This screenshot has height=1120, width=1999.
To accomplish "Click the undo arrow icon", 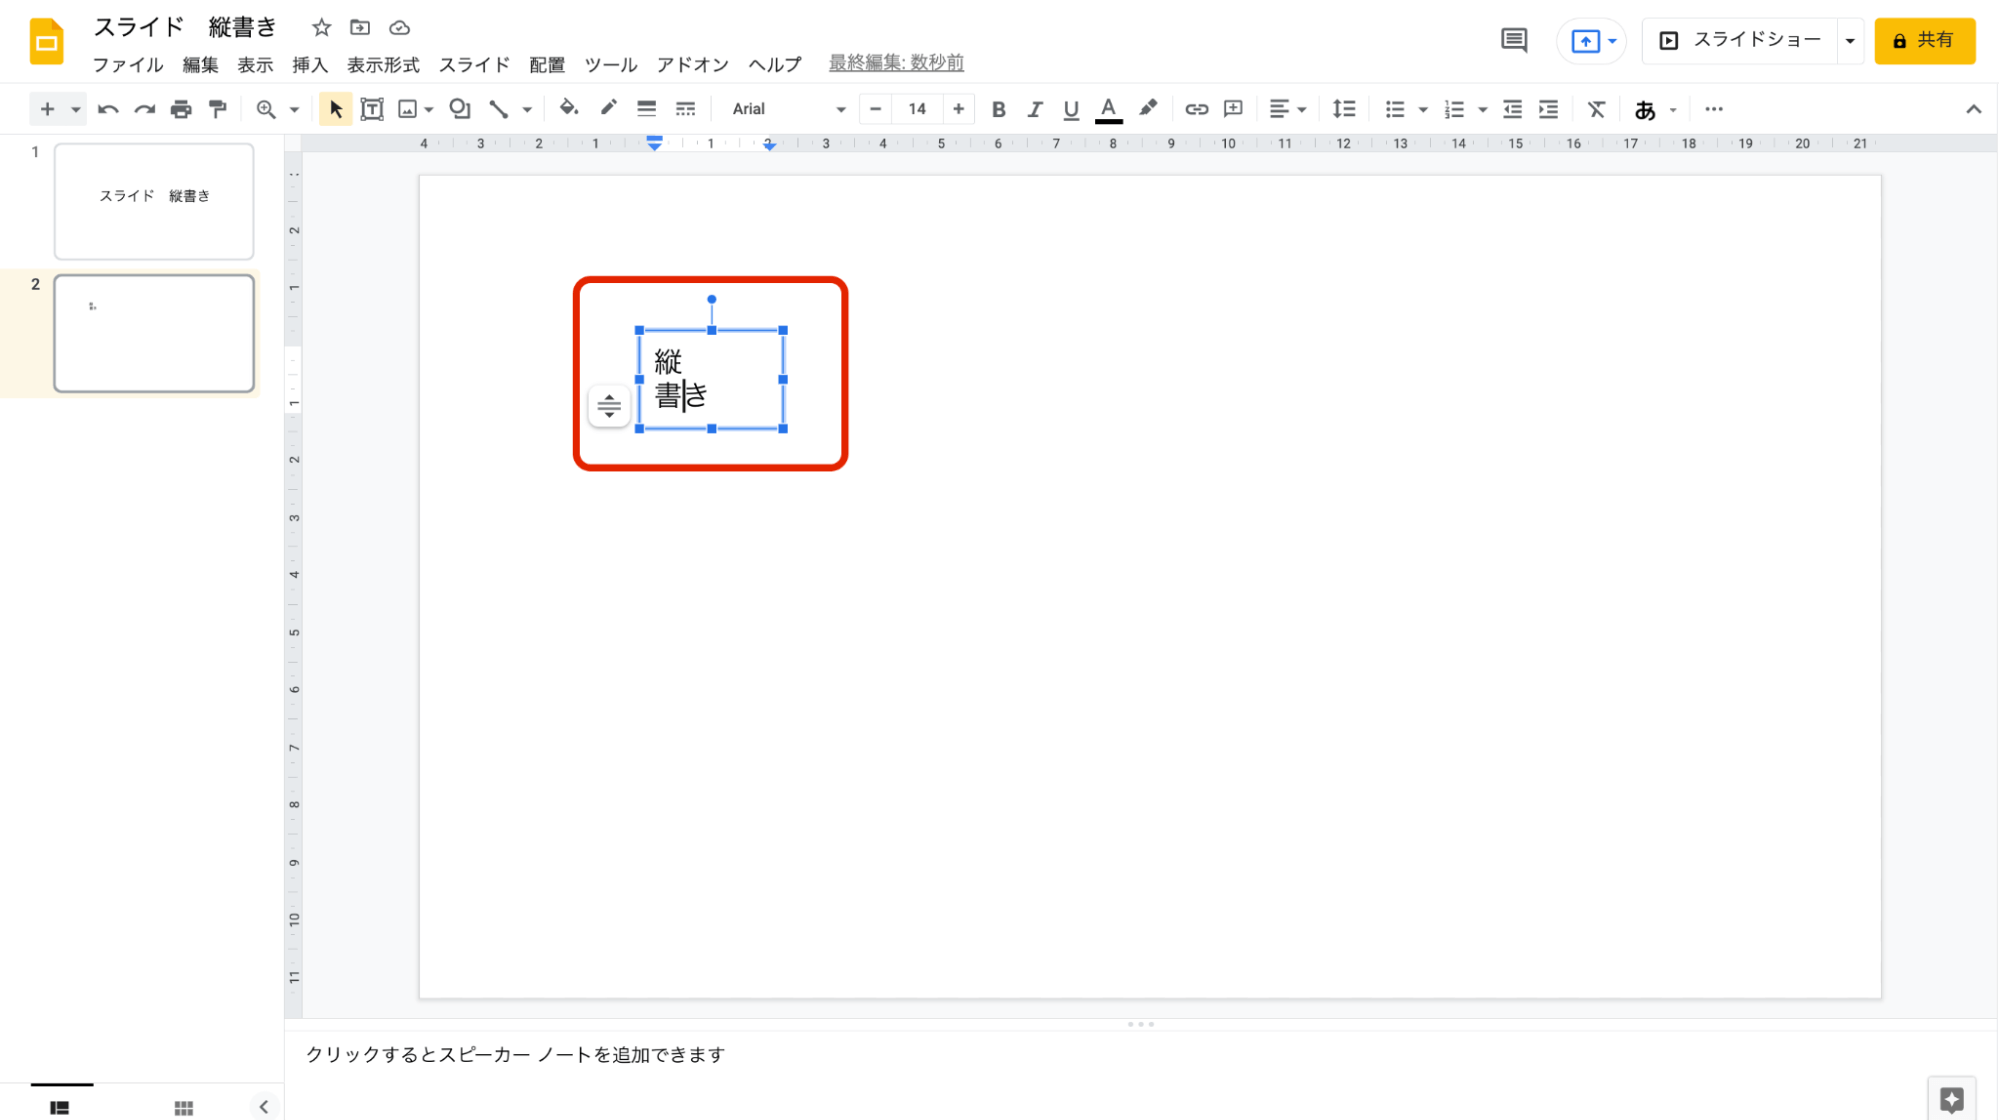I will [x=108, y=109].
